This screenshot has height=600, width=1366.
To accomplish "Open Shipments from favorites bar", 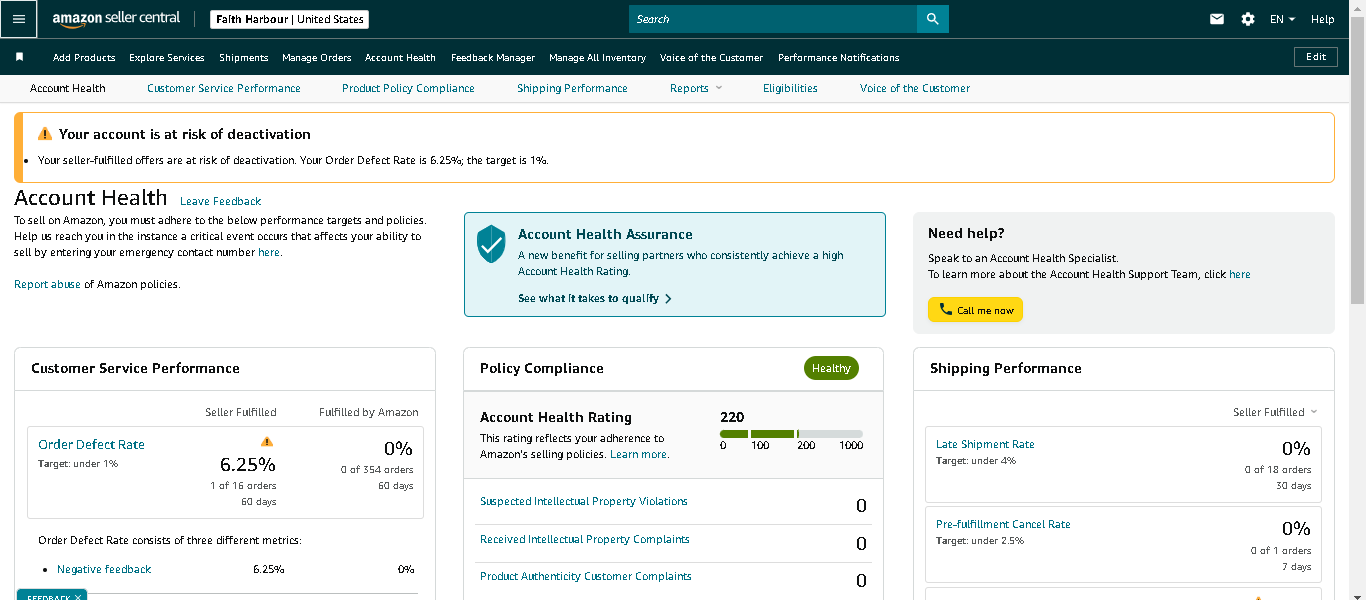I will pyautogui.click(x=244, y=58).
